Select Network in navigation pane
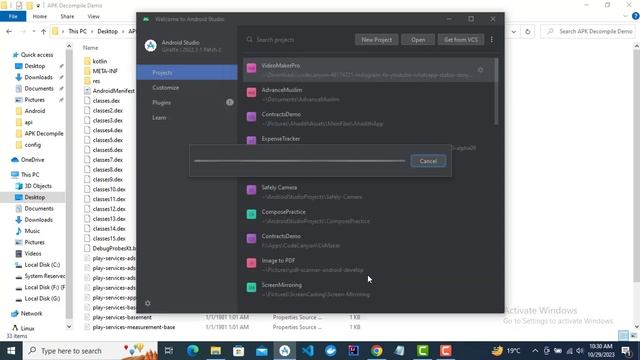The width and height of the screenshot is (640, 360). tap(31, 313)
